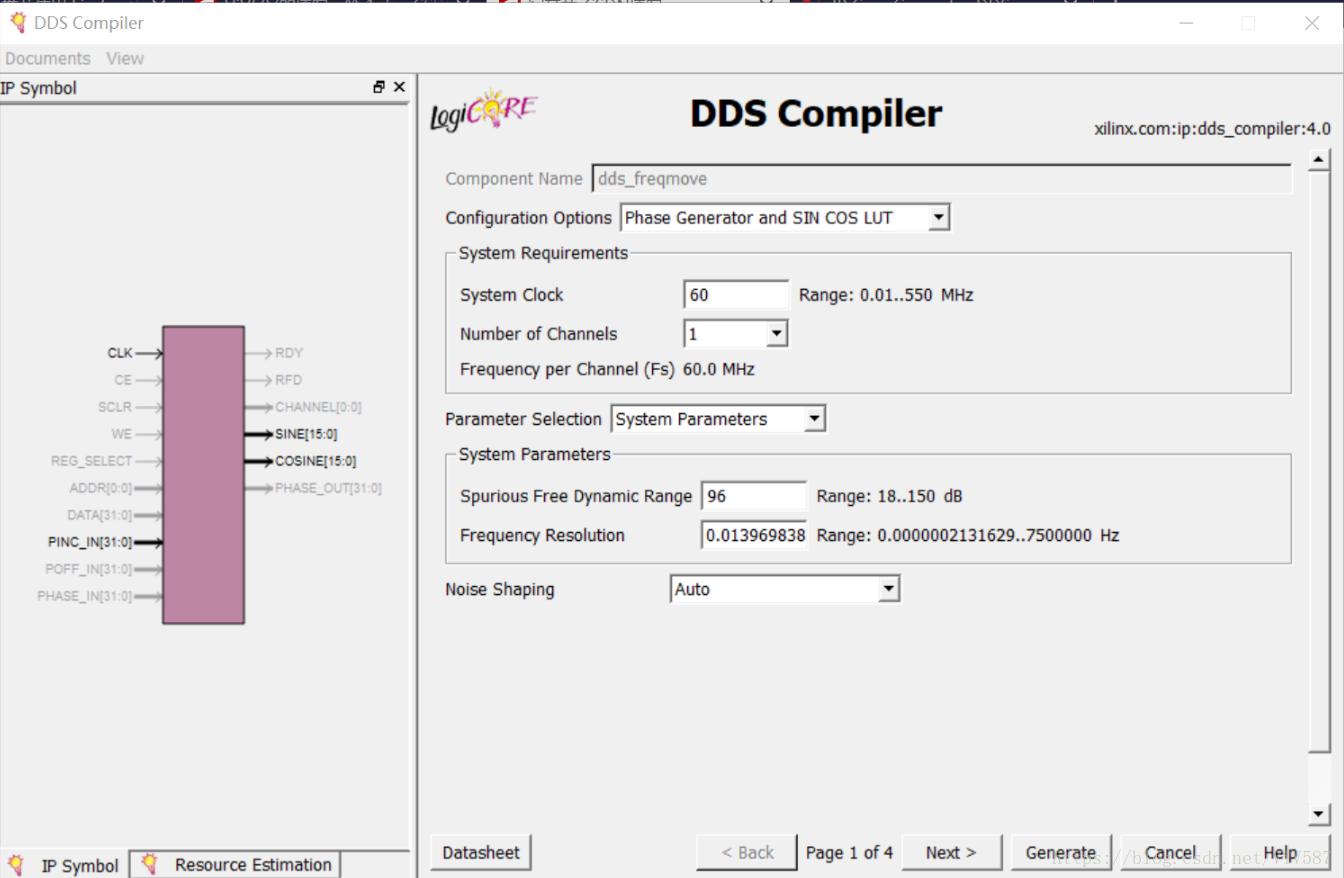Open the View menu
The width and height of the screenshot is (1344, 878).
coord(124,58)
